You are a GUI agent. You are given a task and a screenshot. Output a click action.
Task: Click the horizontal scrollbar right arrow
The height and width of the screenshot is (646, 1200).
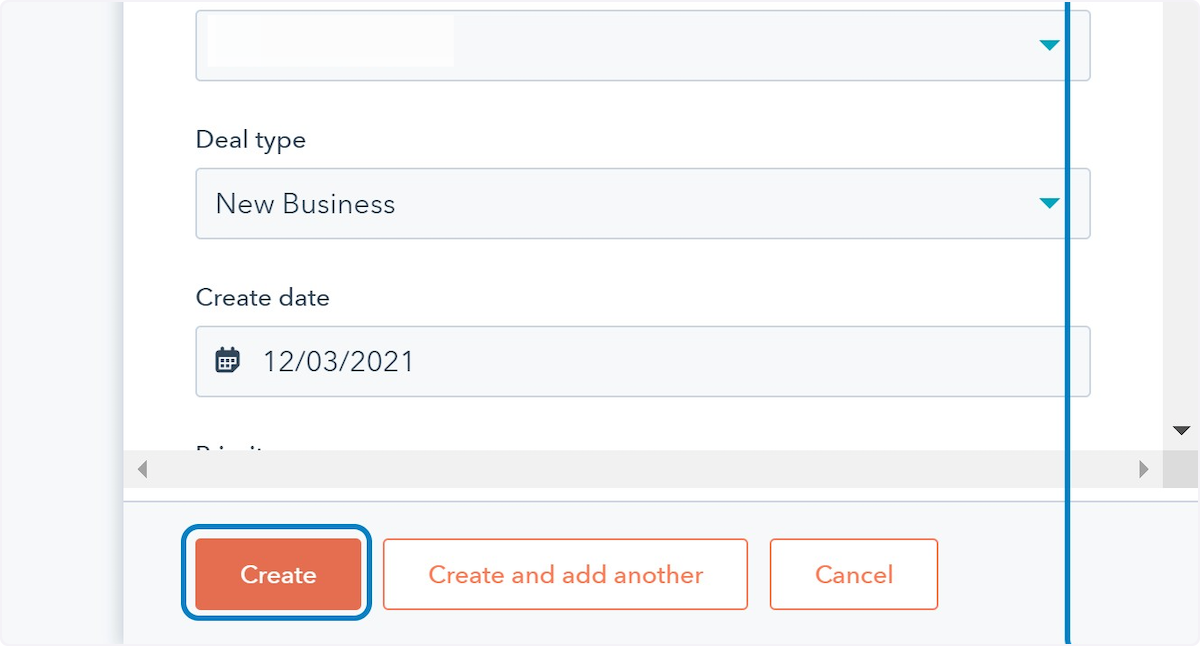point(1144,469)
